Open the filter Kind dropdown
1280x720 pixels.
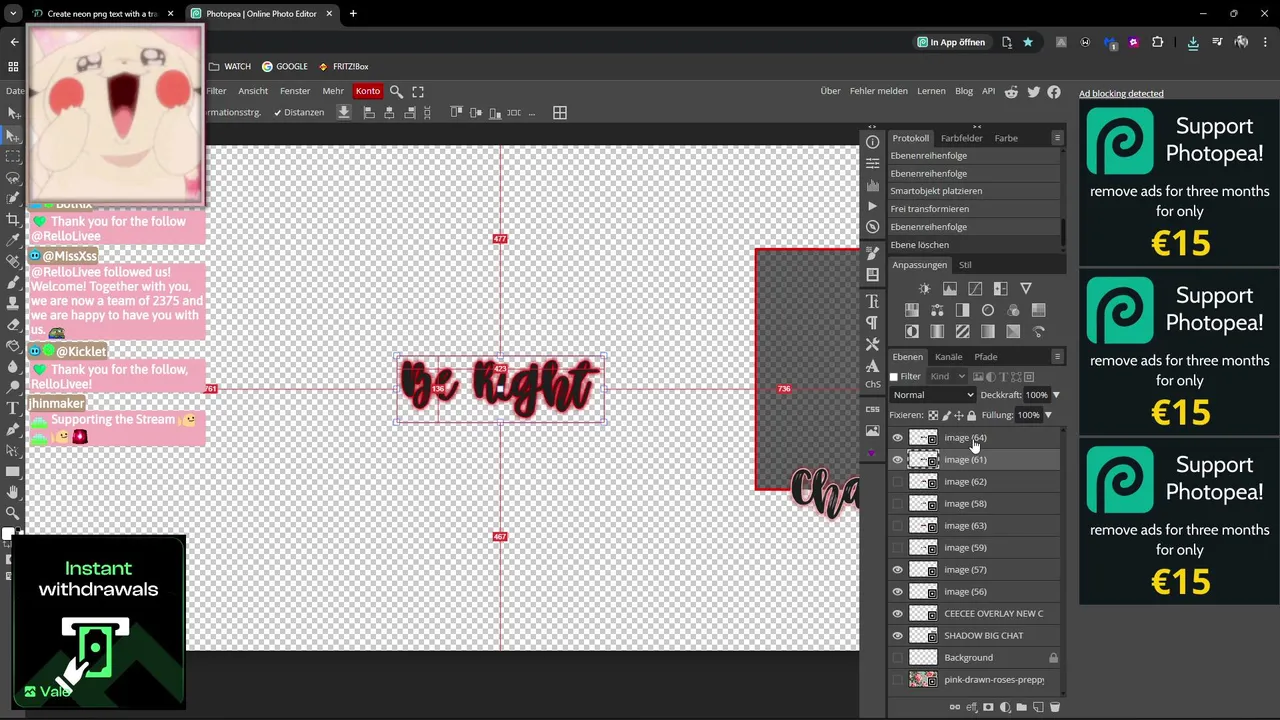click(948, 377)
